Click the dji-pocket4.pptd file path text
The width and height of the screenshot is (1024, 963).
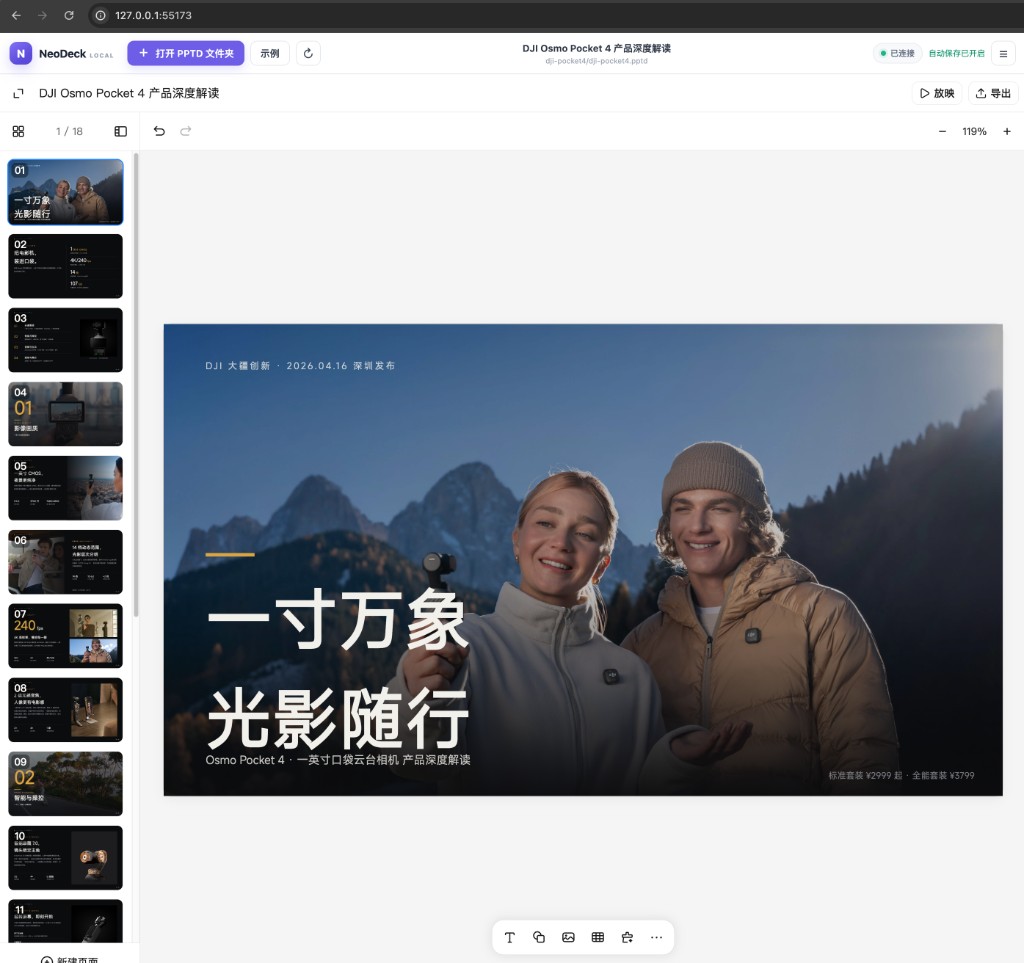596,61
